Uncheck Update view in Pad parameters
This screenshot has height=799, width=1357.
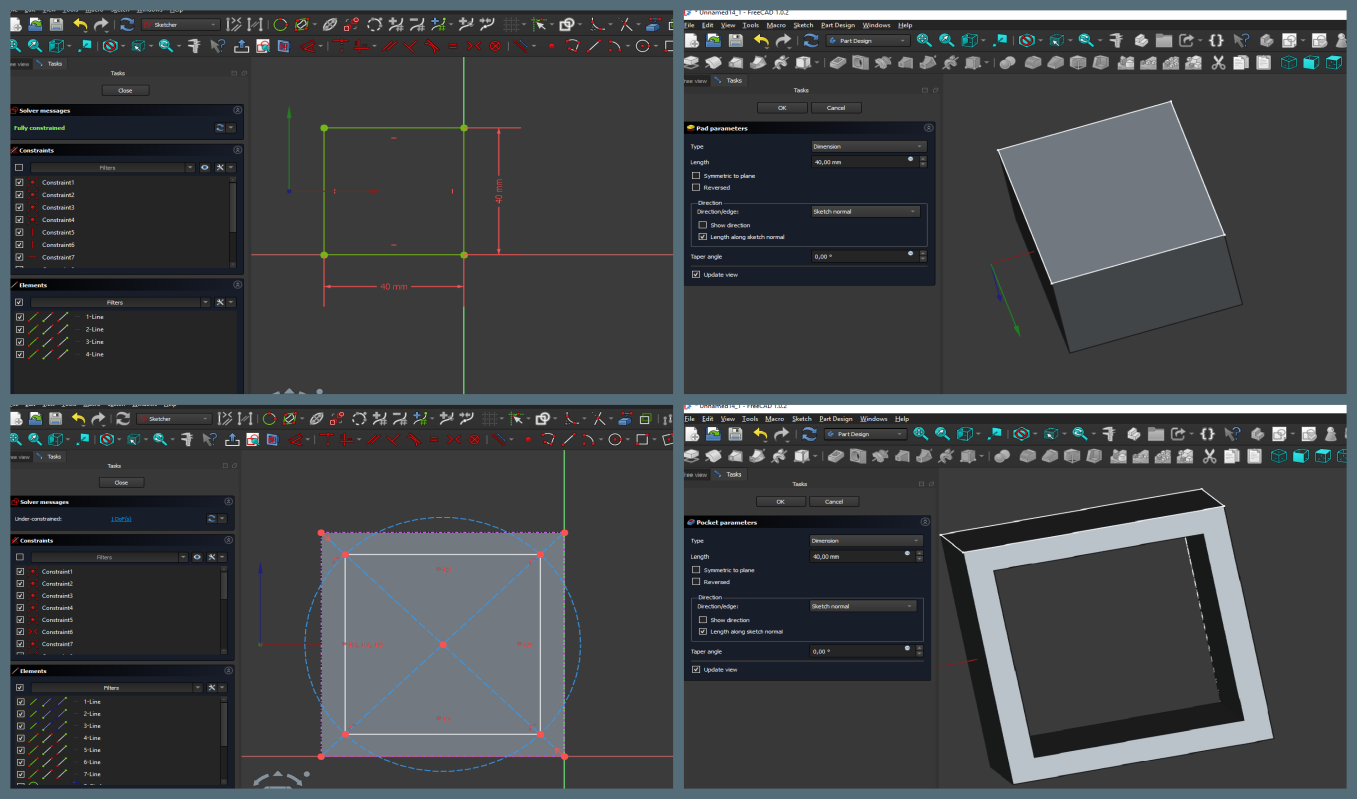(696, 274)
